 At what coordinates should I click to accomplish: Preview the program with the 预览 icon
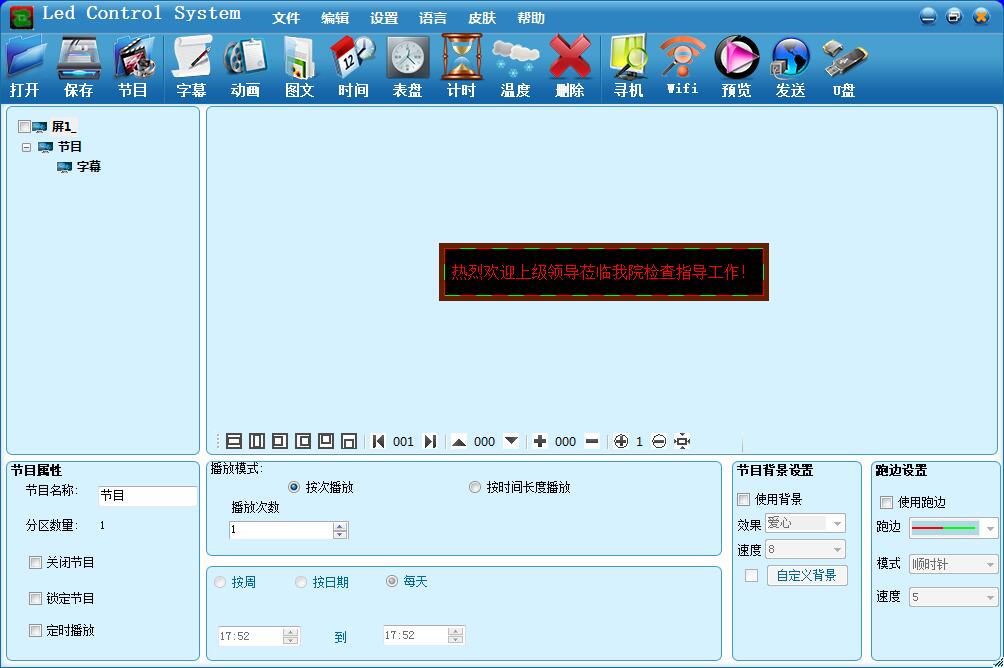[736, 66]
